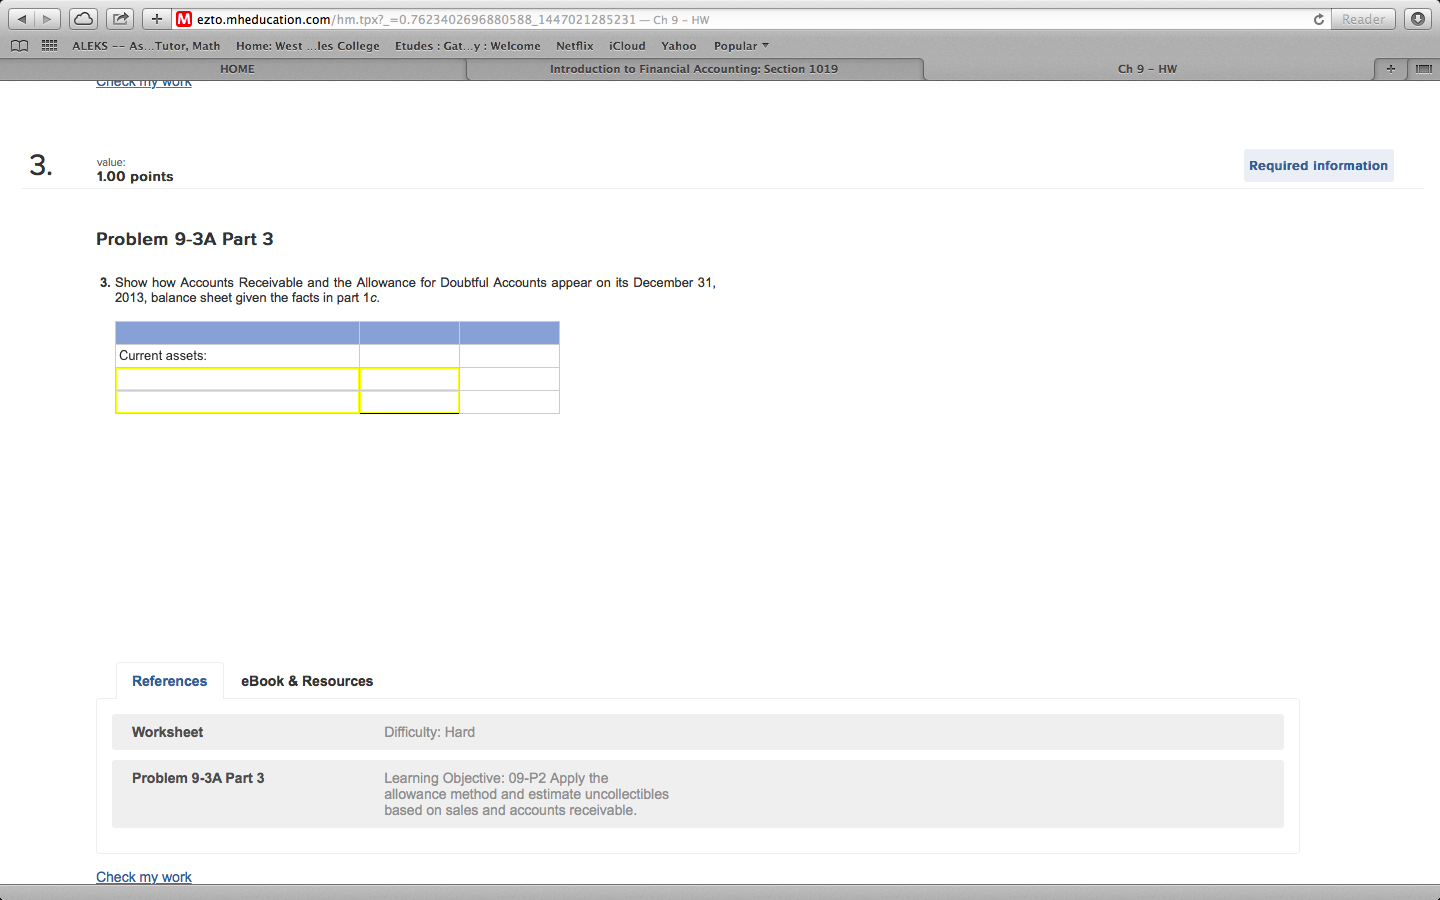This screenshot has width=1440, height=900.
Task: Open the Etudes Welcome bookmark
Action: [467, 46]
